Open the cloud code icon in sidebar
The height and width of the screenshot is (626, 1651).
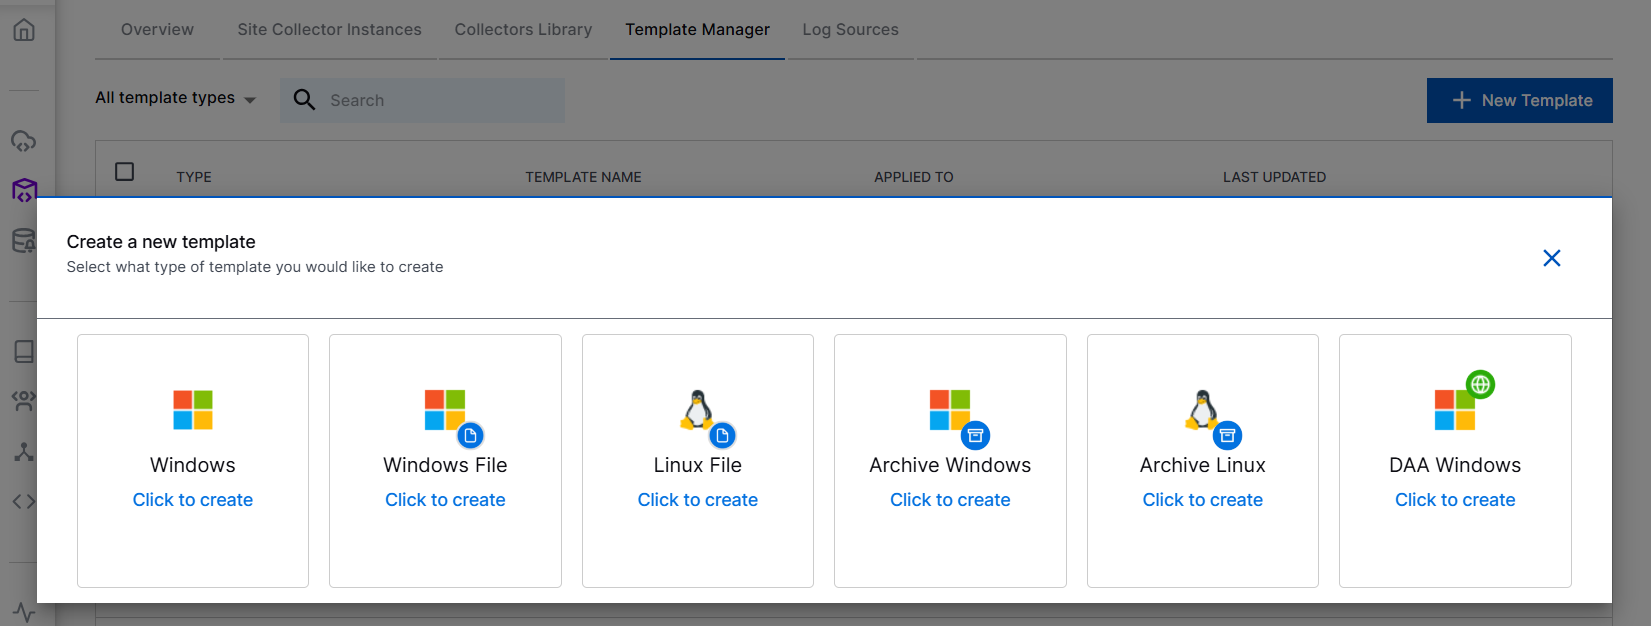point(24,141)
